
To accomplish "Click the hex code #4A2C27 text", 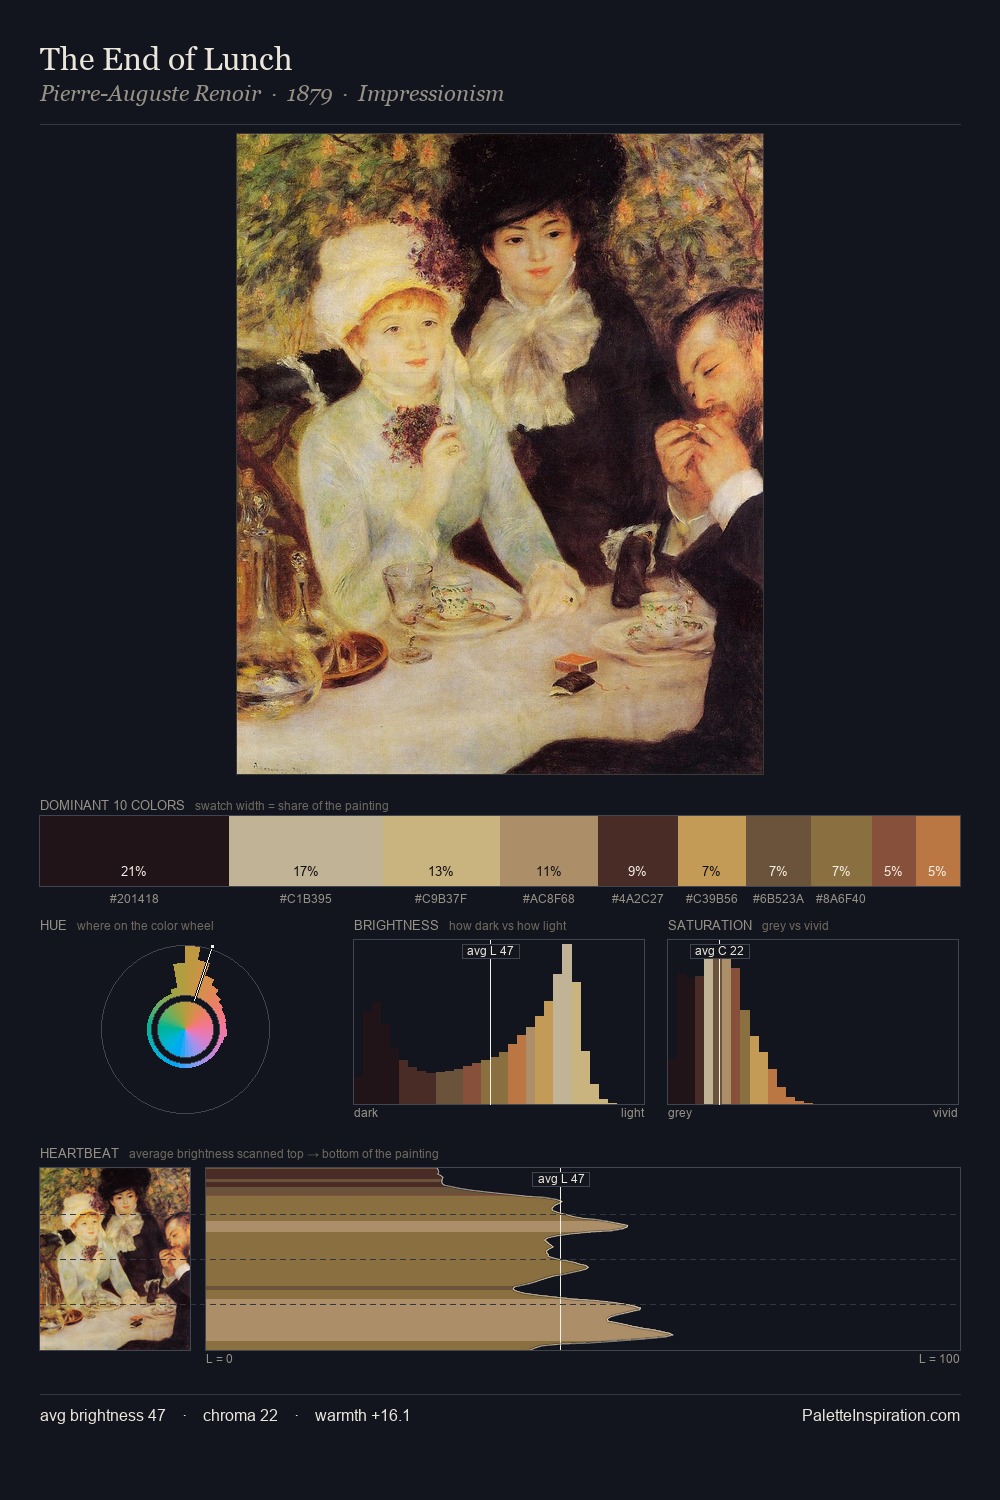I will (x=637, y=899).
